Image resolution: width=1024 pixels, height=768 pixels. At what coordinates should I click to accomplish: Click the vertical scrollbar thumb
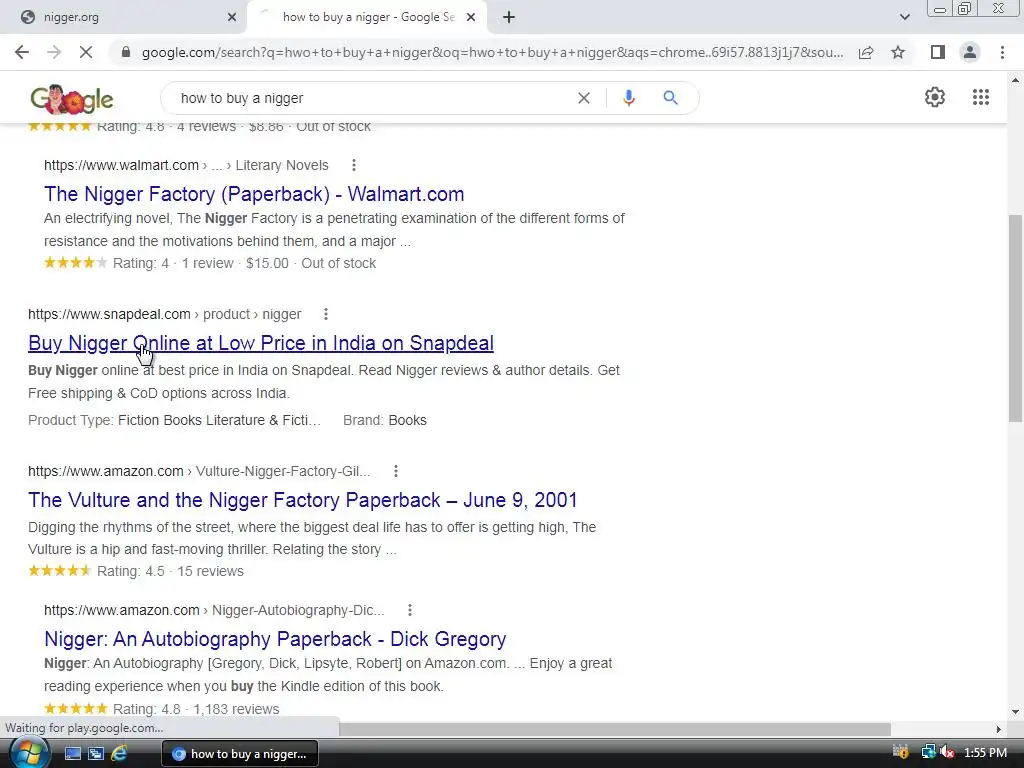(1015, 318)
